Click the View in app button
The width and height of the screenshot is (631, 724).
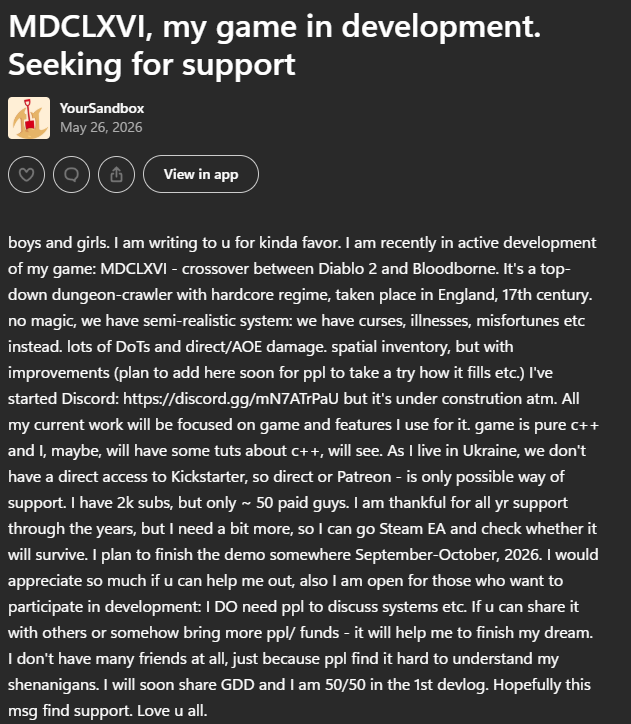coord(201,174)
